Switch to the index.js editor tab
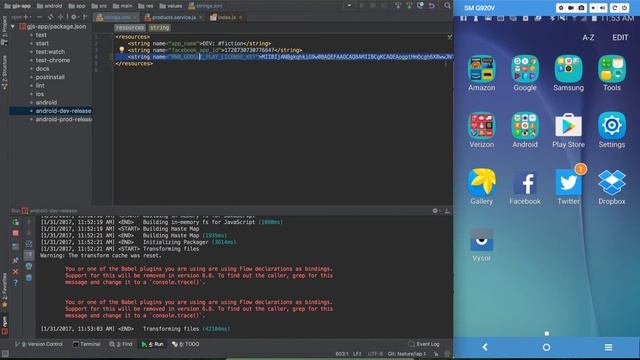Image resolution: width=640 pixels, height=360 pixels. pyautogui.click(x=227, y=17)
